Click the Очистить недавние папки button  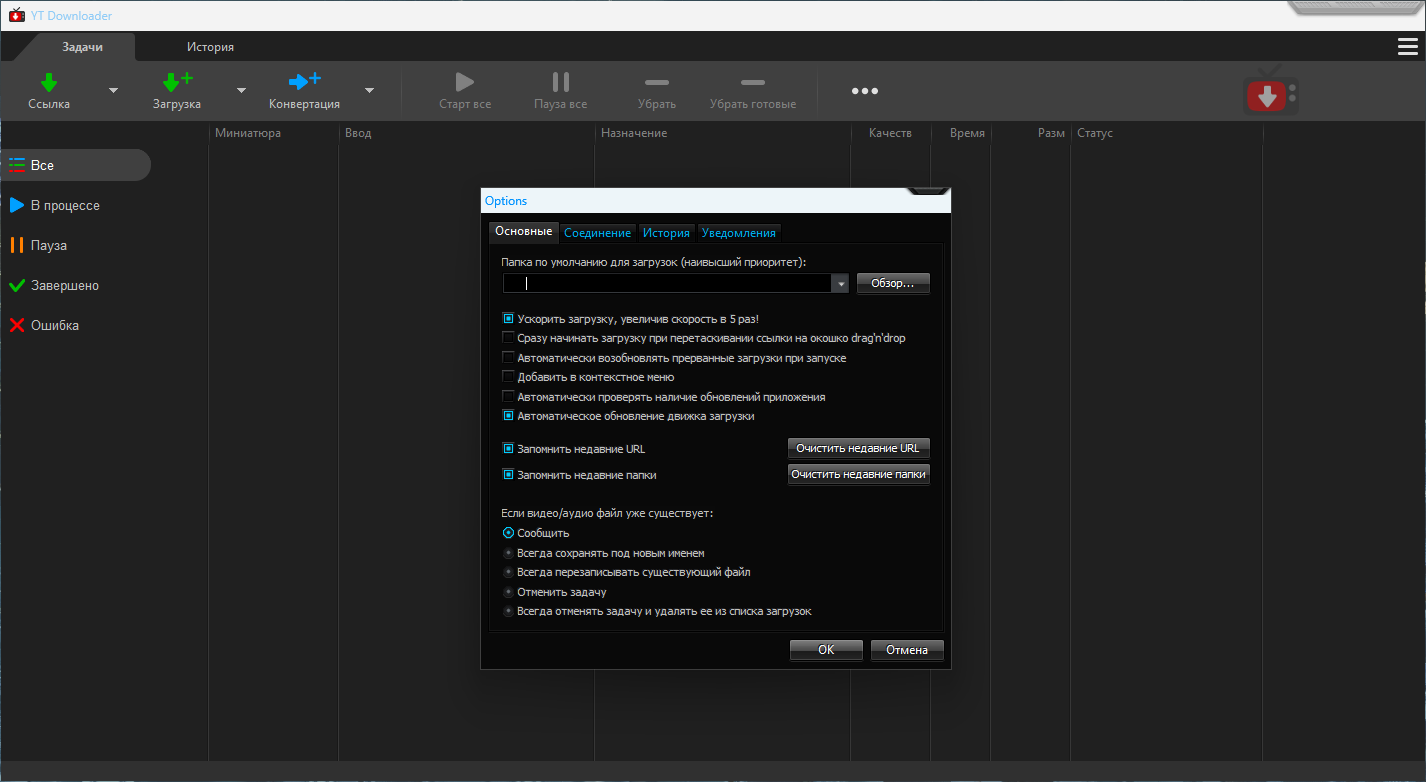[858, 474]
